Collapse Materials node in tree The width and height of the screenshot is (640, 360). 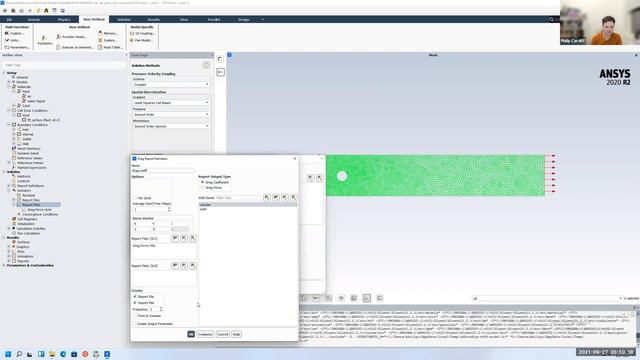point(9,87)
